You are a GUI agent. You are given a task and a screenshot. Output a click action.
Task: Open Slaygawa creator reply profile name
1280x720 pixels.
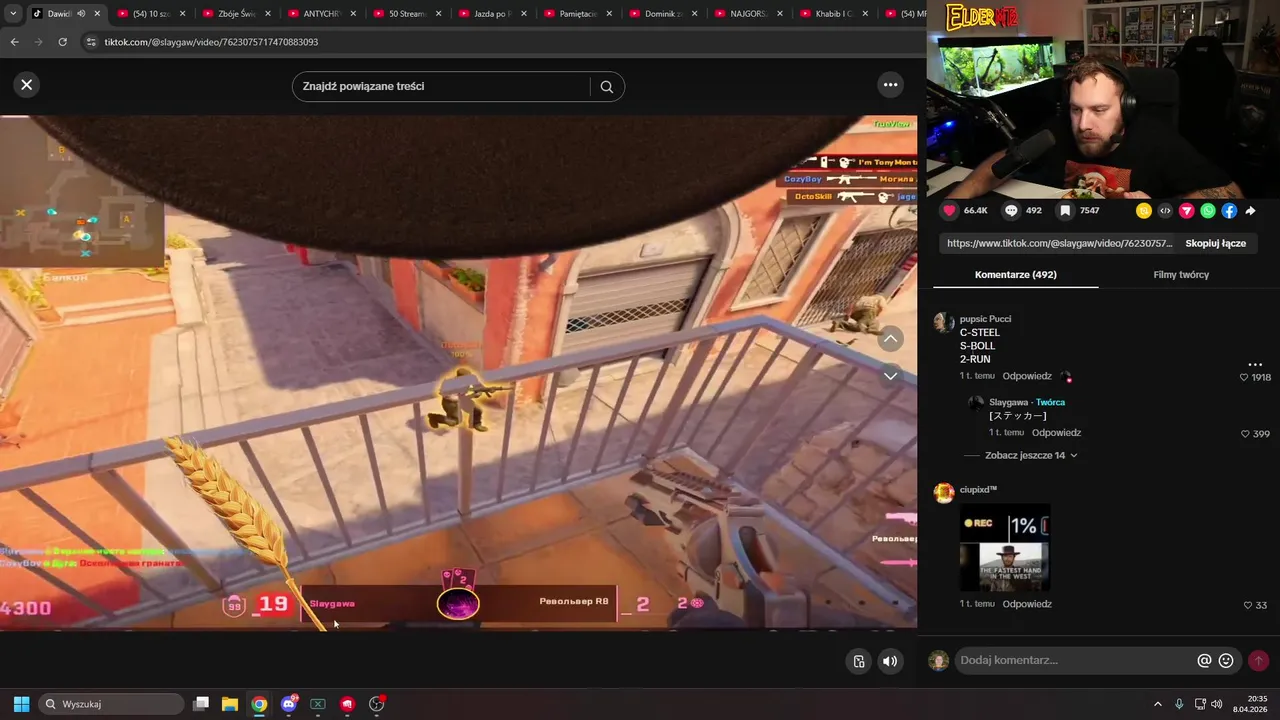(x=1009, y=402)
